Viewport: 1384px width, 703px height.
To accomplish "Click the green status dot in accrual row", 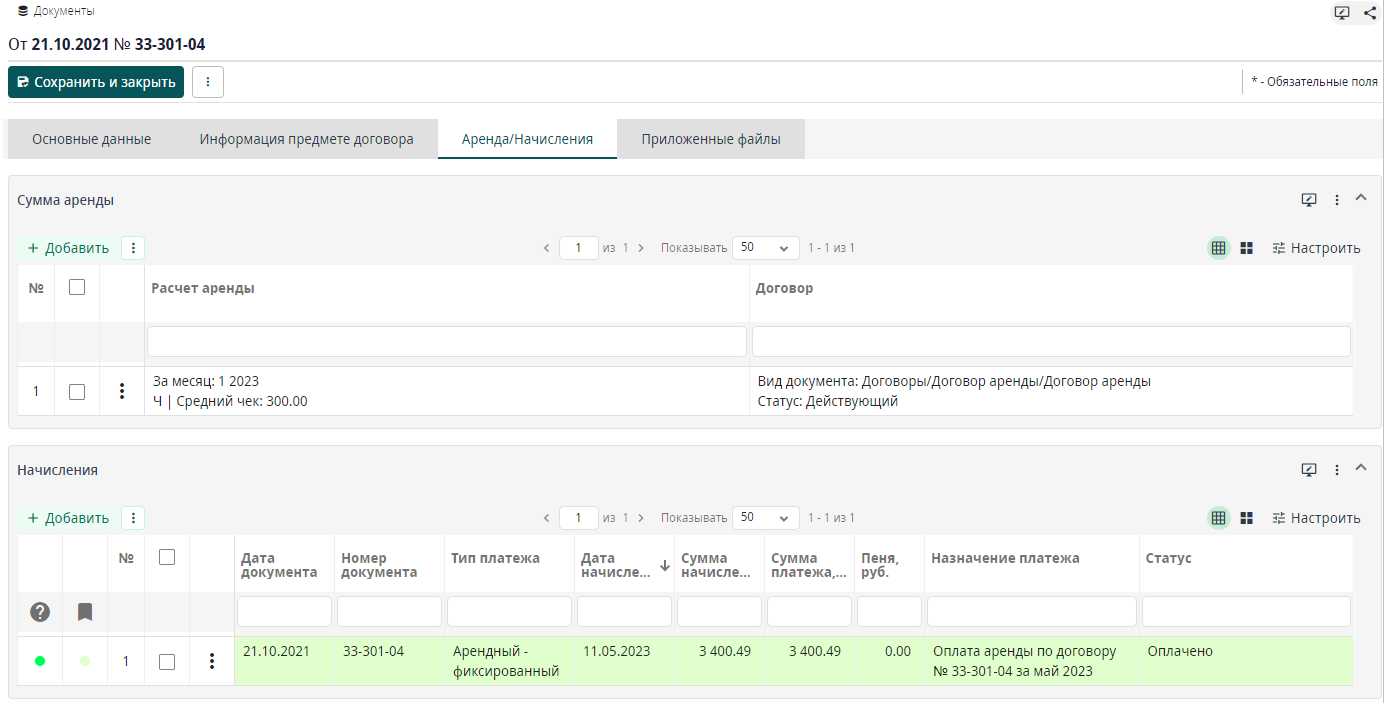I will tap(40, 661).
